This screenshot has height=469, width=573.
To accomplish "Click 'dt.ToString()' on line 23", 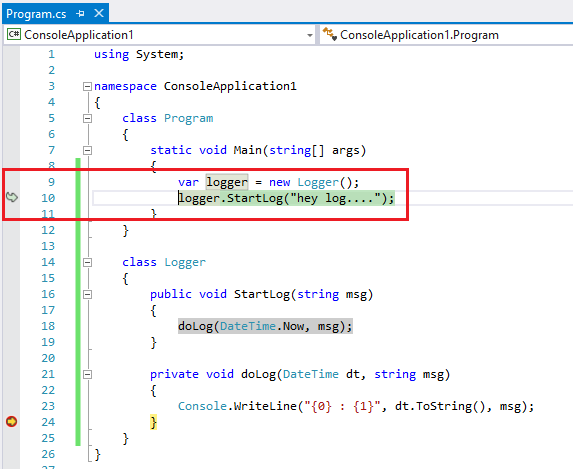I will pyautogui.click(x=440, y=406).
